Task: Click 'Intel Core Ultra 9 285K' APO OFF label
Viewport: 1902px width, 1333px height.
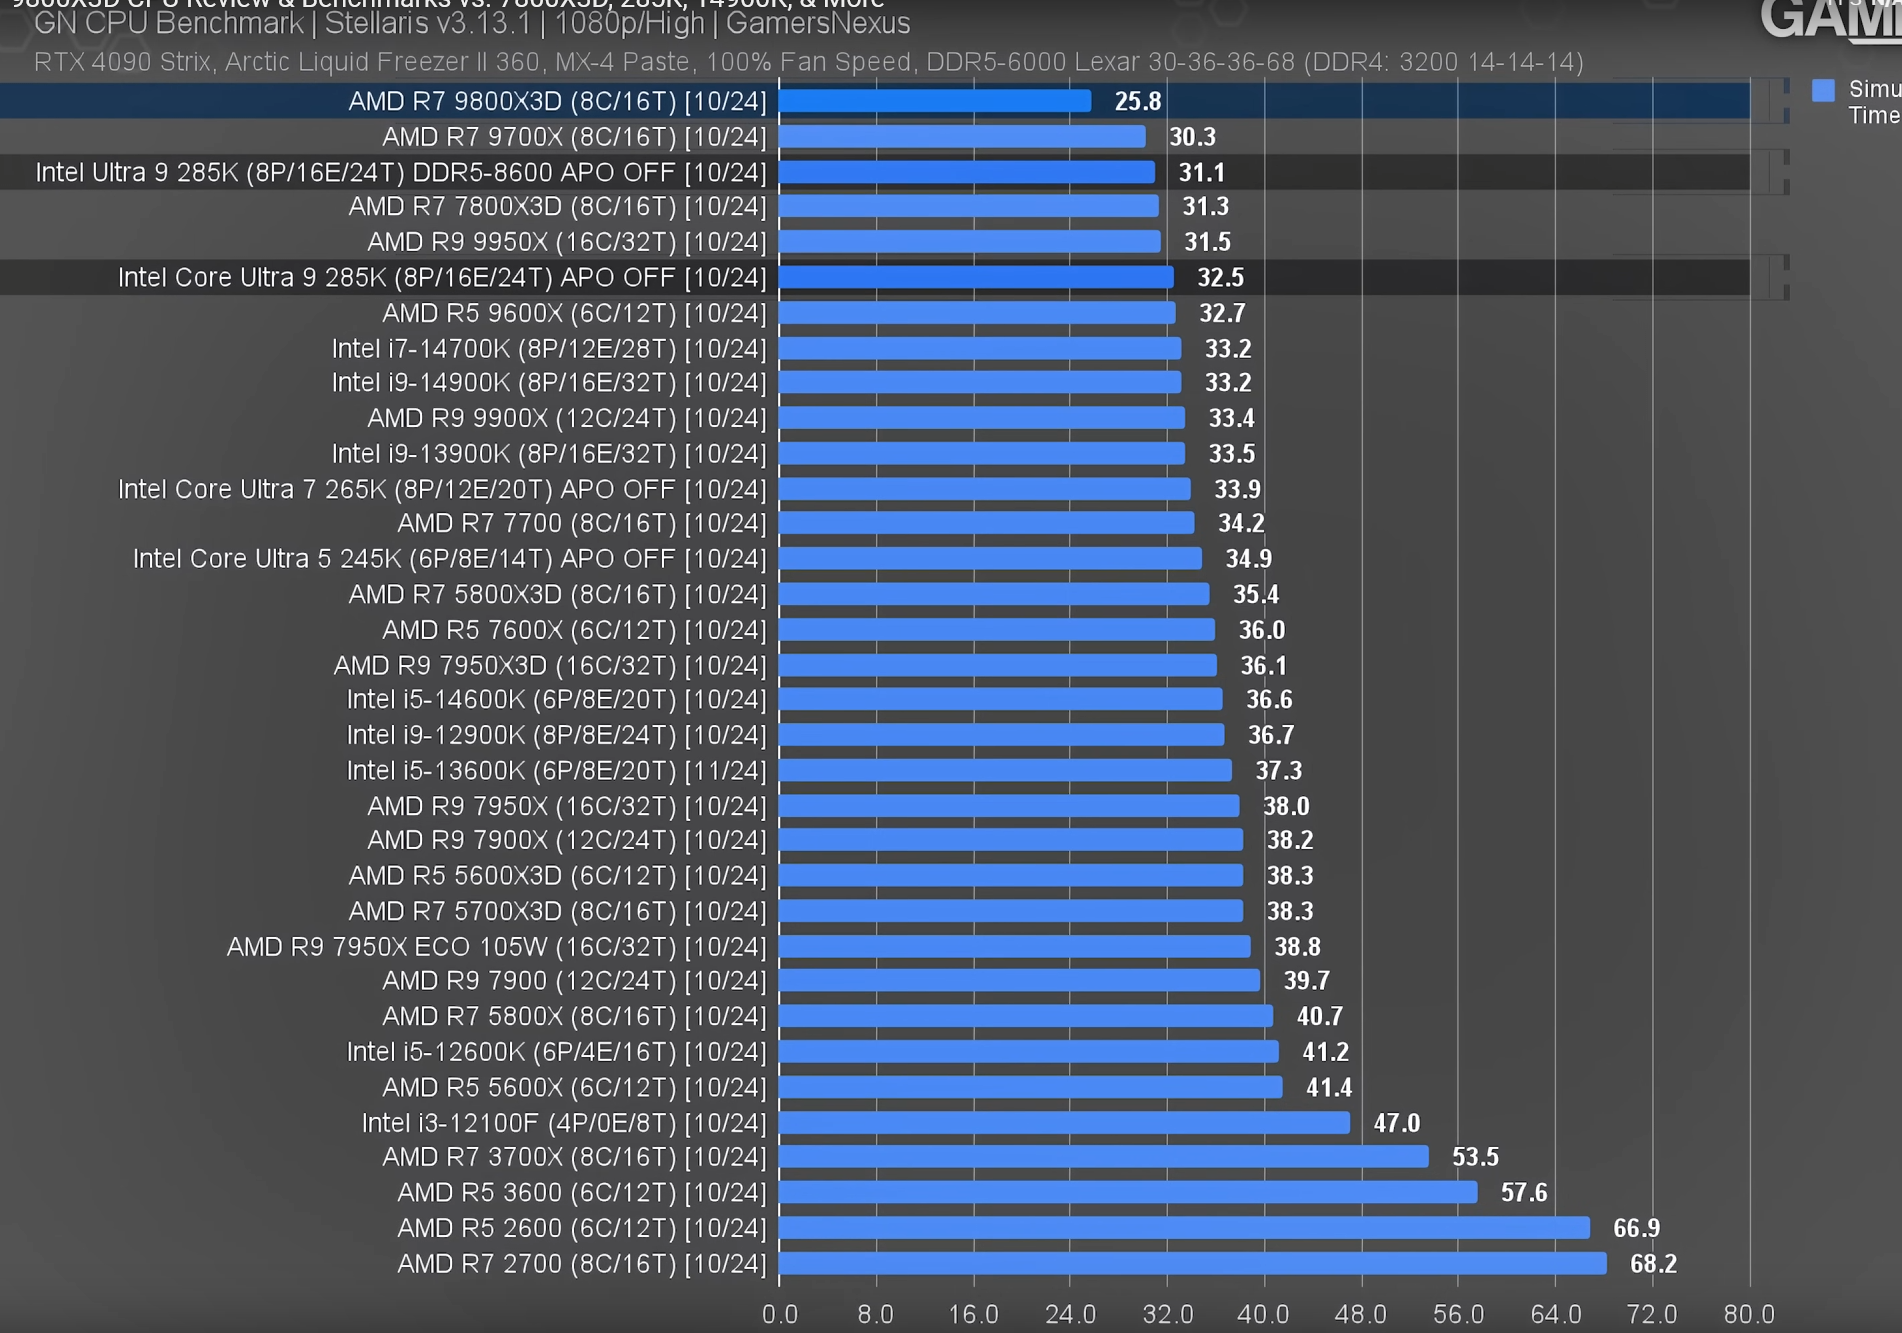Action: tap(442, 277)
